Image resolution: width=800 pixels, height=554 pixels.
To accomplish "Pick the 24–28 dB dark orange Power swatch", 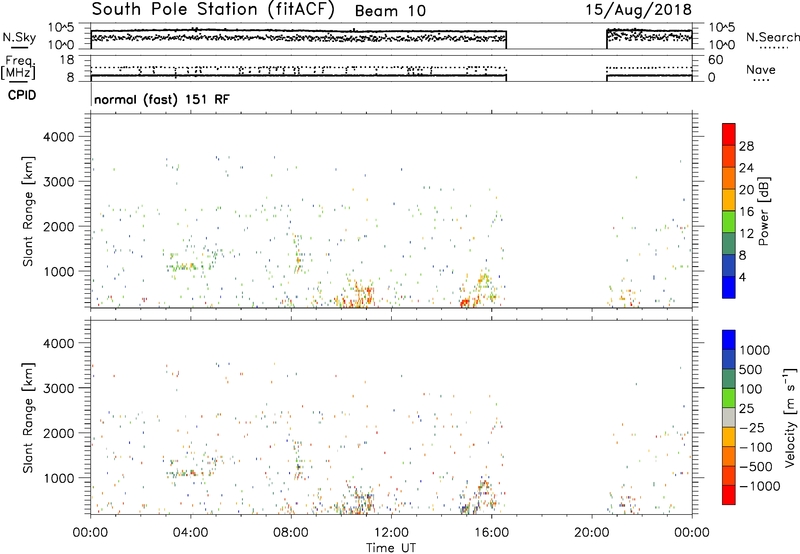I will (729, 156).
